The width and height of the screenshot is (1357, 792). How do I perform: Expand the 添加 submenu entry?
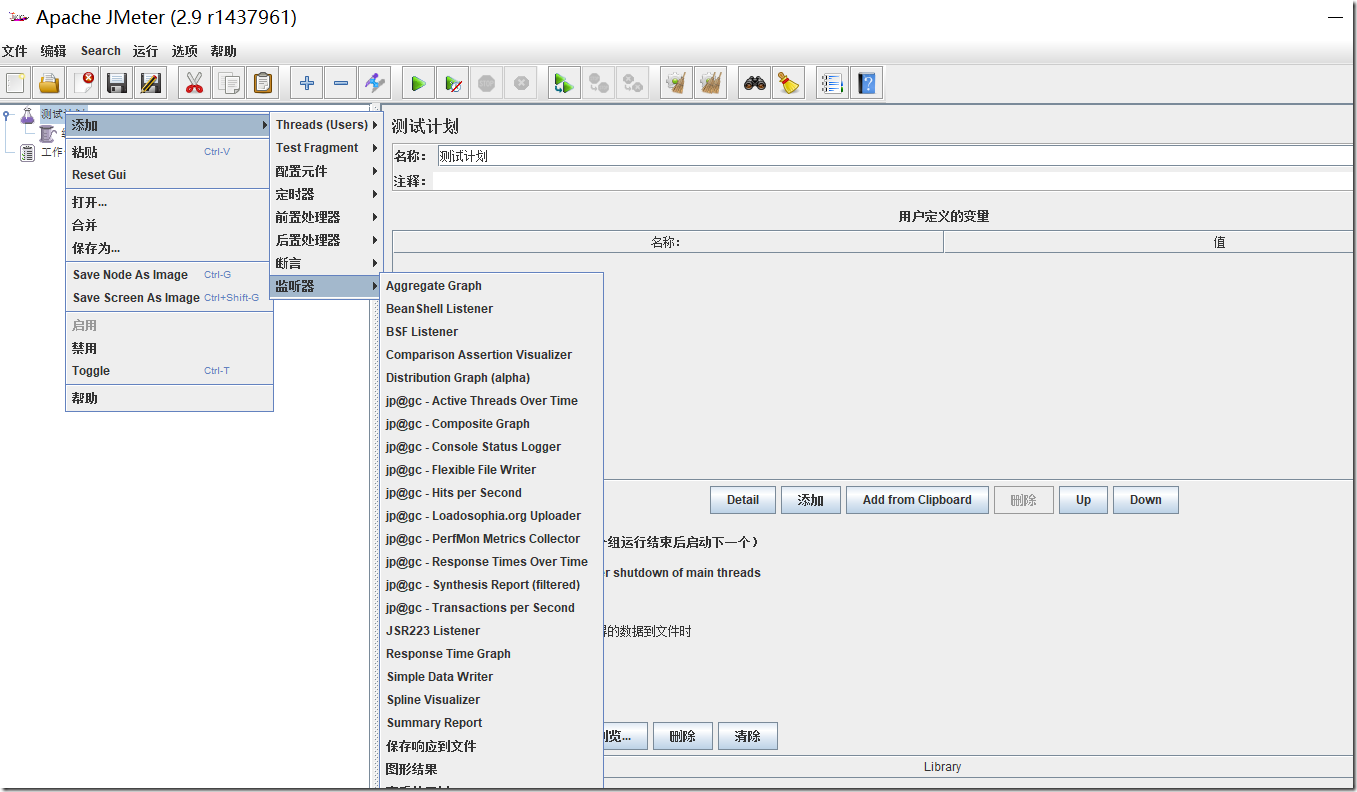pos(169,125)
